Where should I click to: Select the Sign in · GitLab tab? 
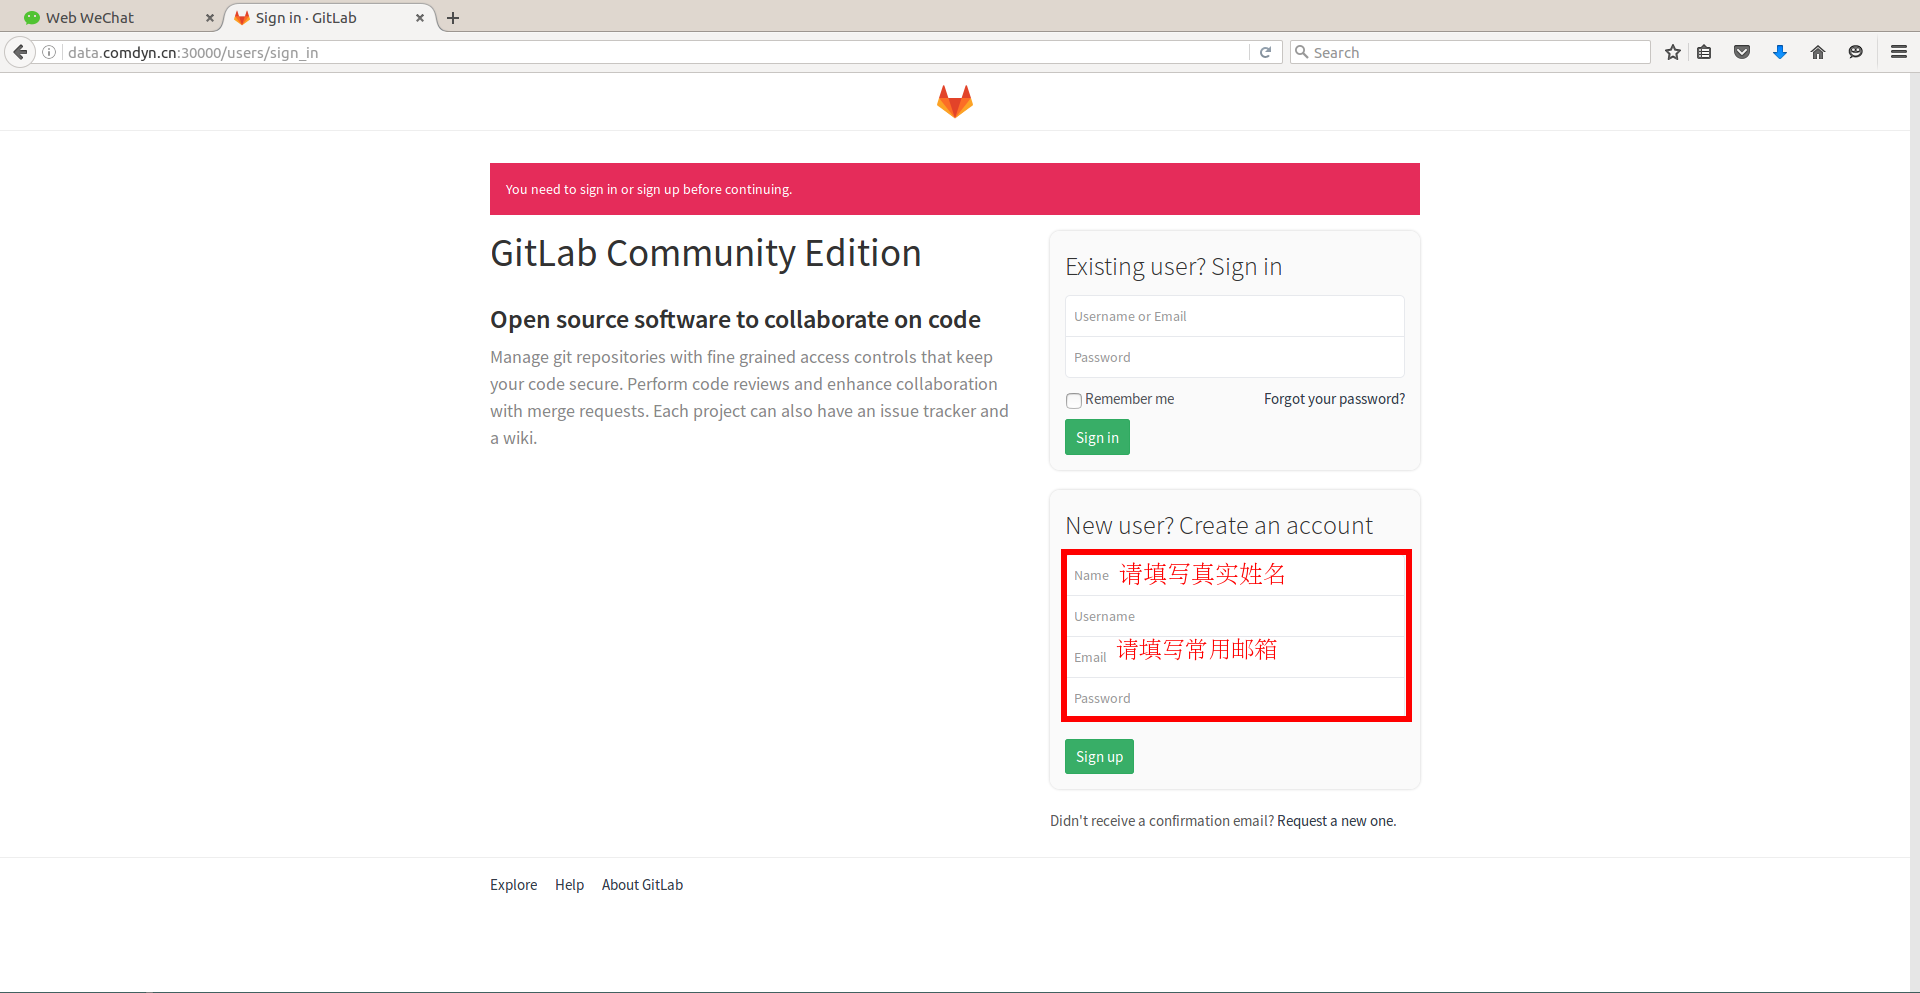click(x=330, y=18)
